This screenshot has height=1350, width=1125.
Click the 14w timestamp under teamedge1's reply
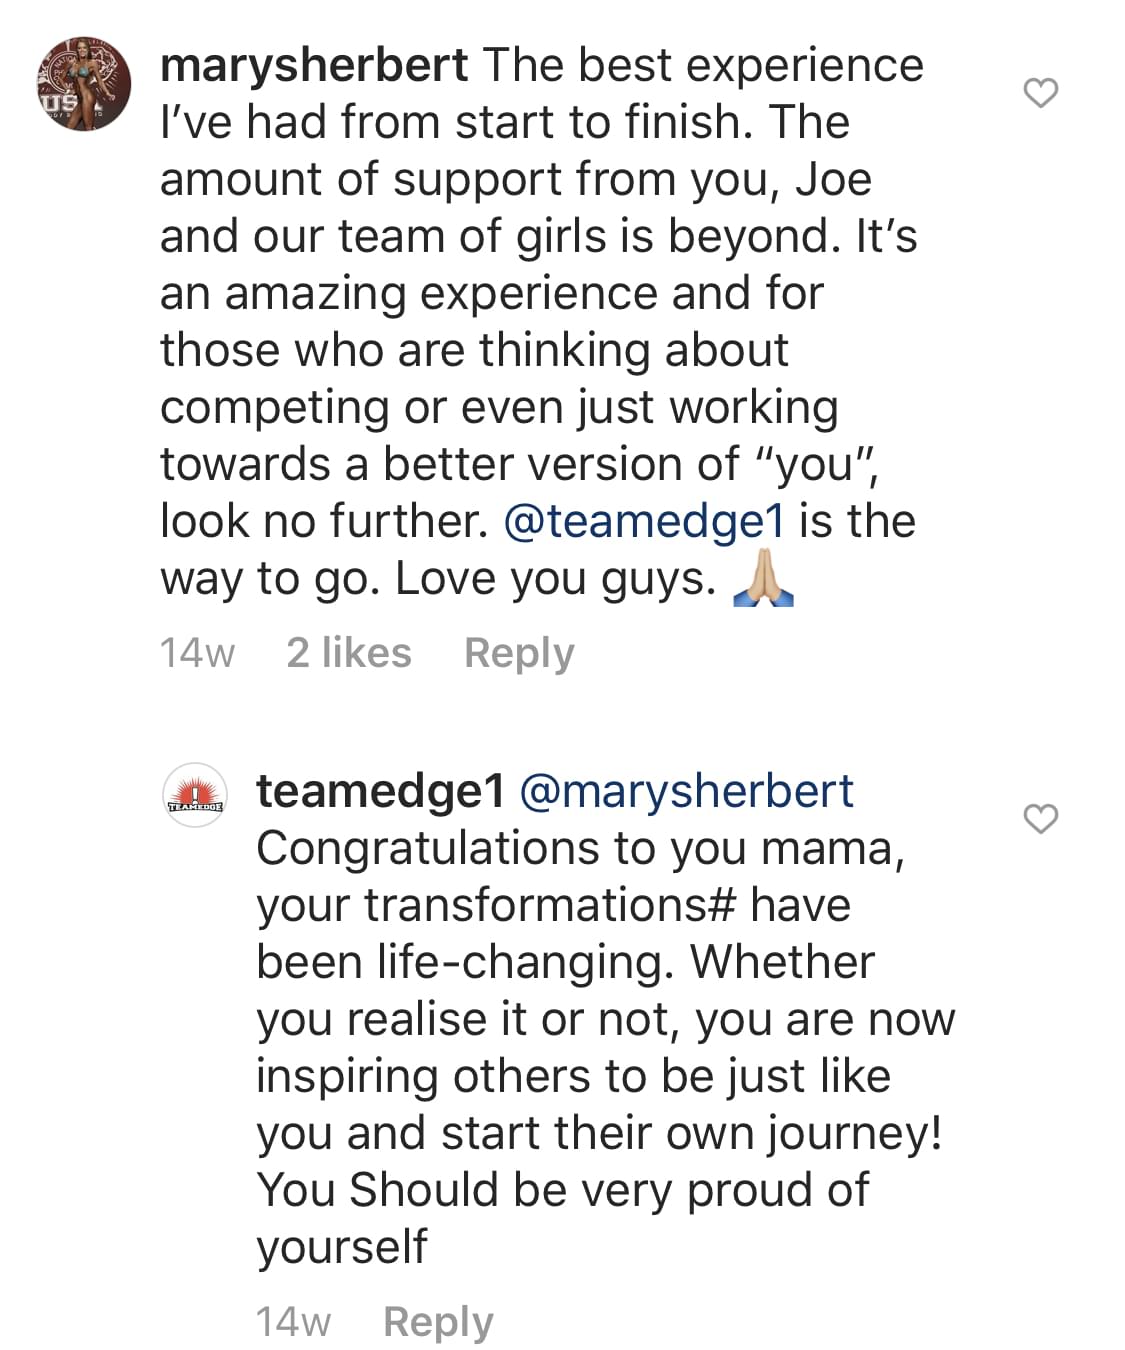pos(293,1322)
